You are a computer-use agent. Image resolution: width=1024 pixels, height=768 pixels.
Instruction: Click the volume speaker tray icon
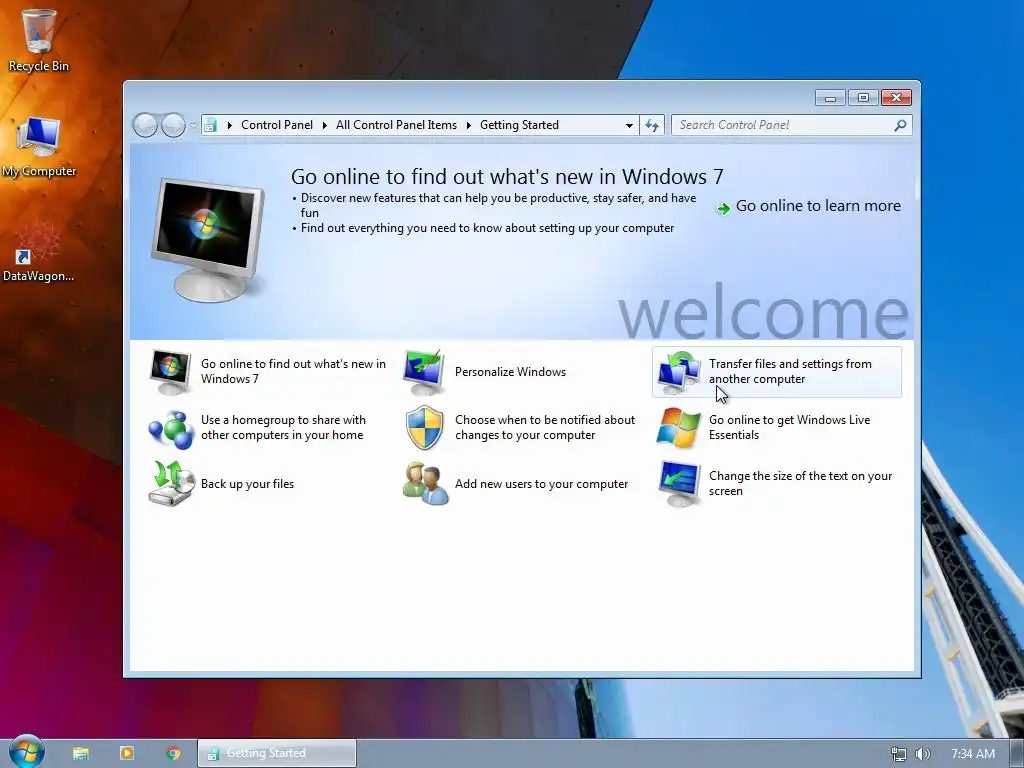(923, 754)
